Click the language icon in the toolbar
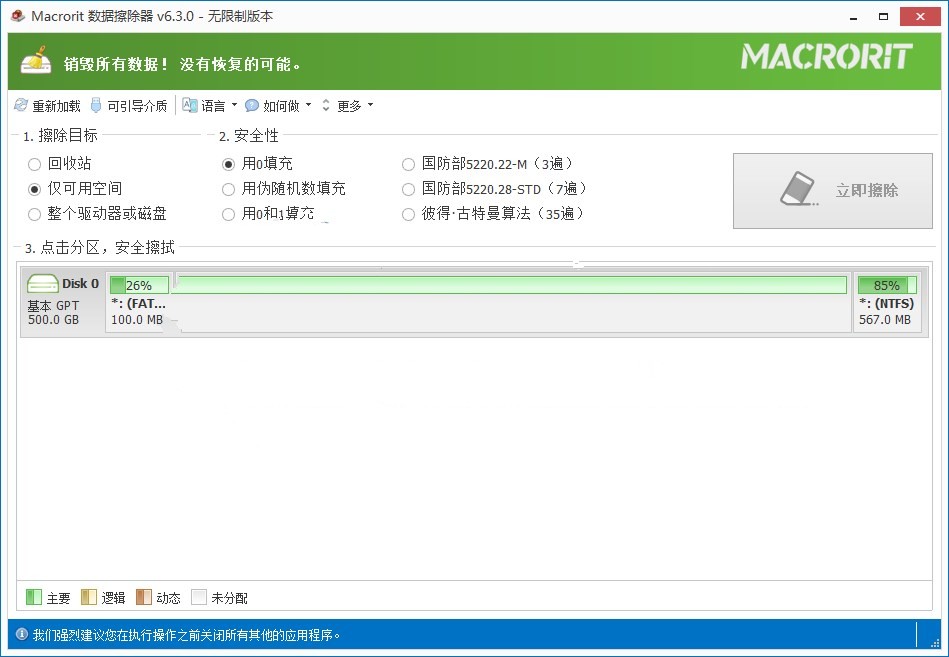The width and height of the screenshot is (949, 657). (x=189, y=105)
